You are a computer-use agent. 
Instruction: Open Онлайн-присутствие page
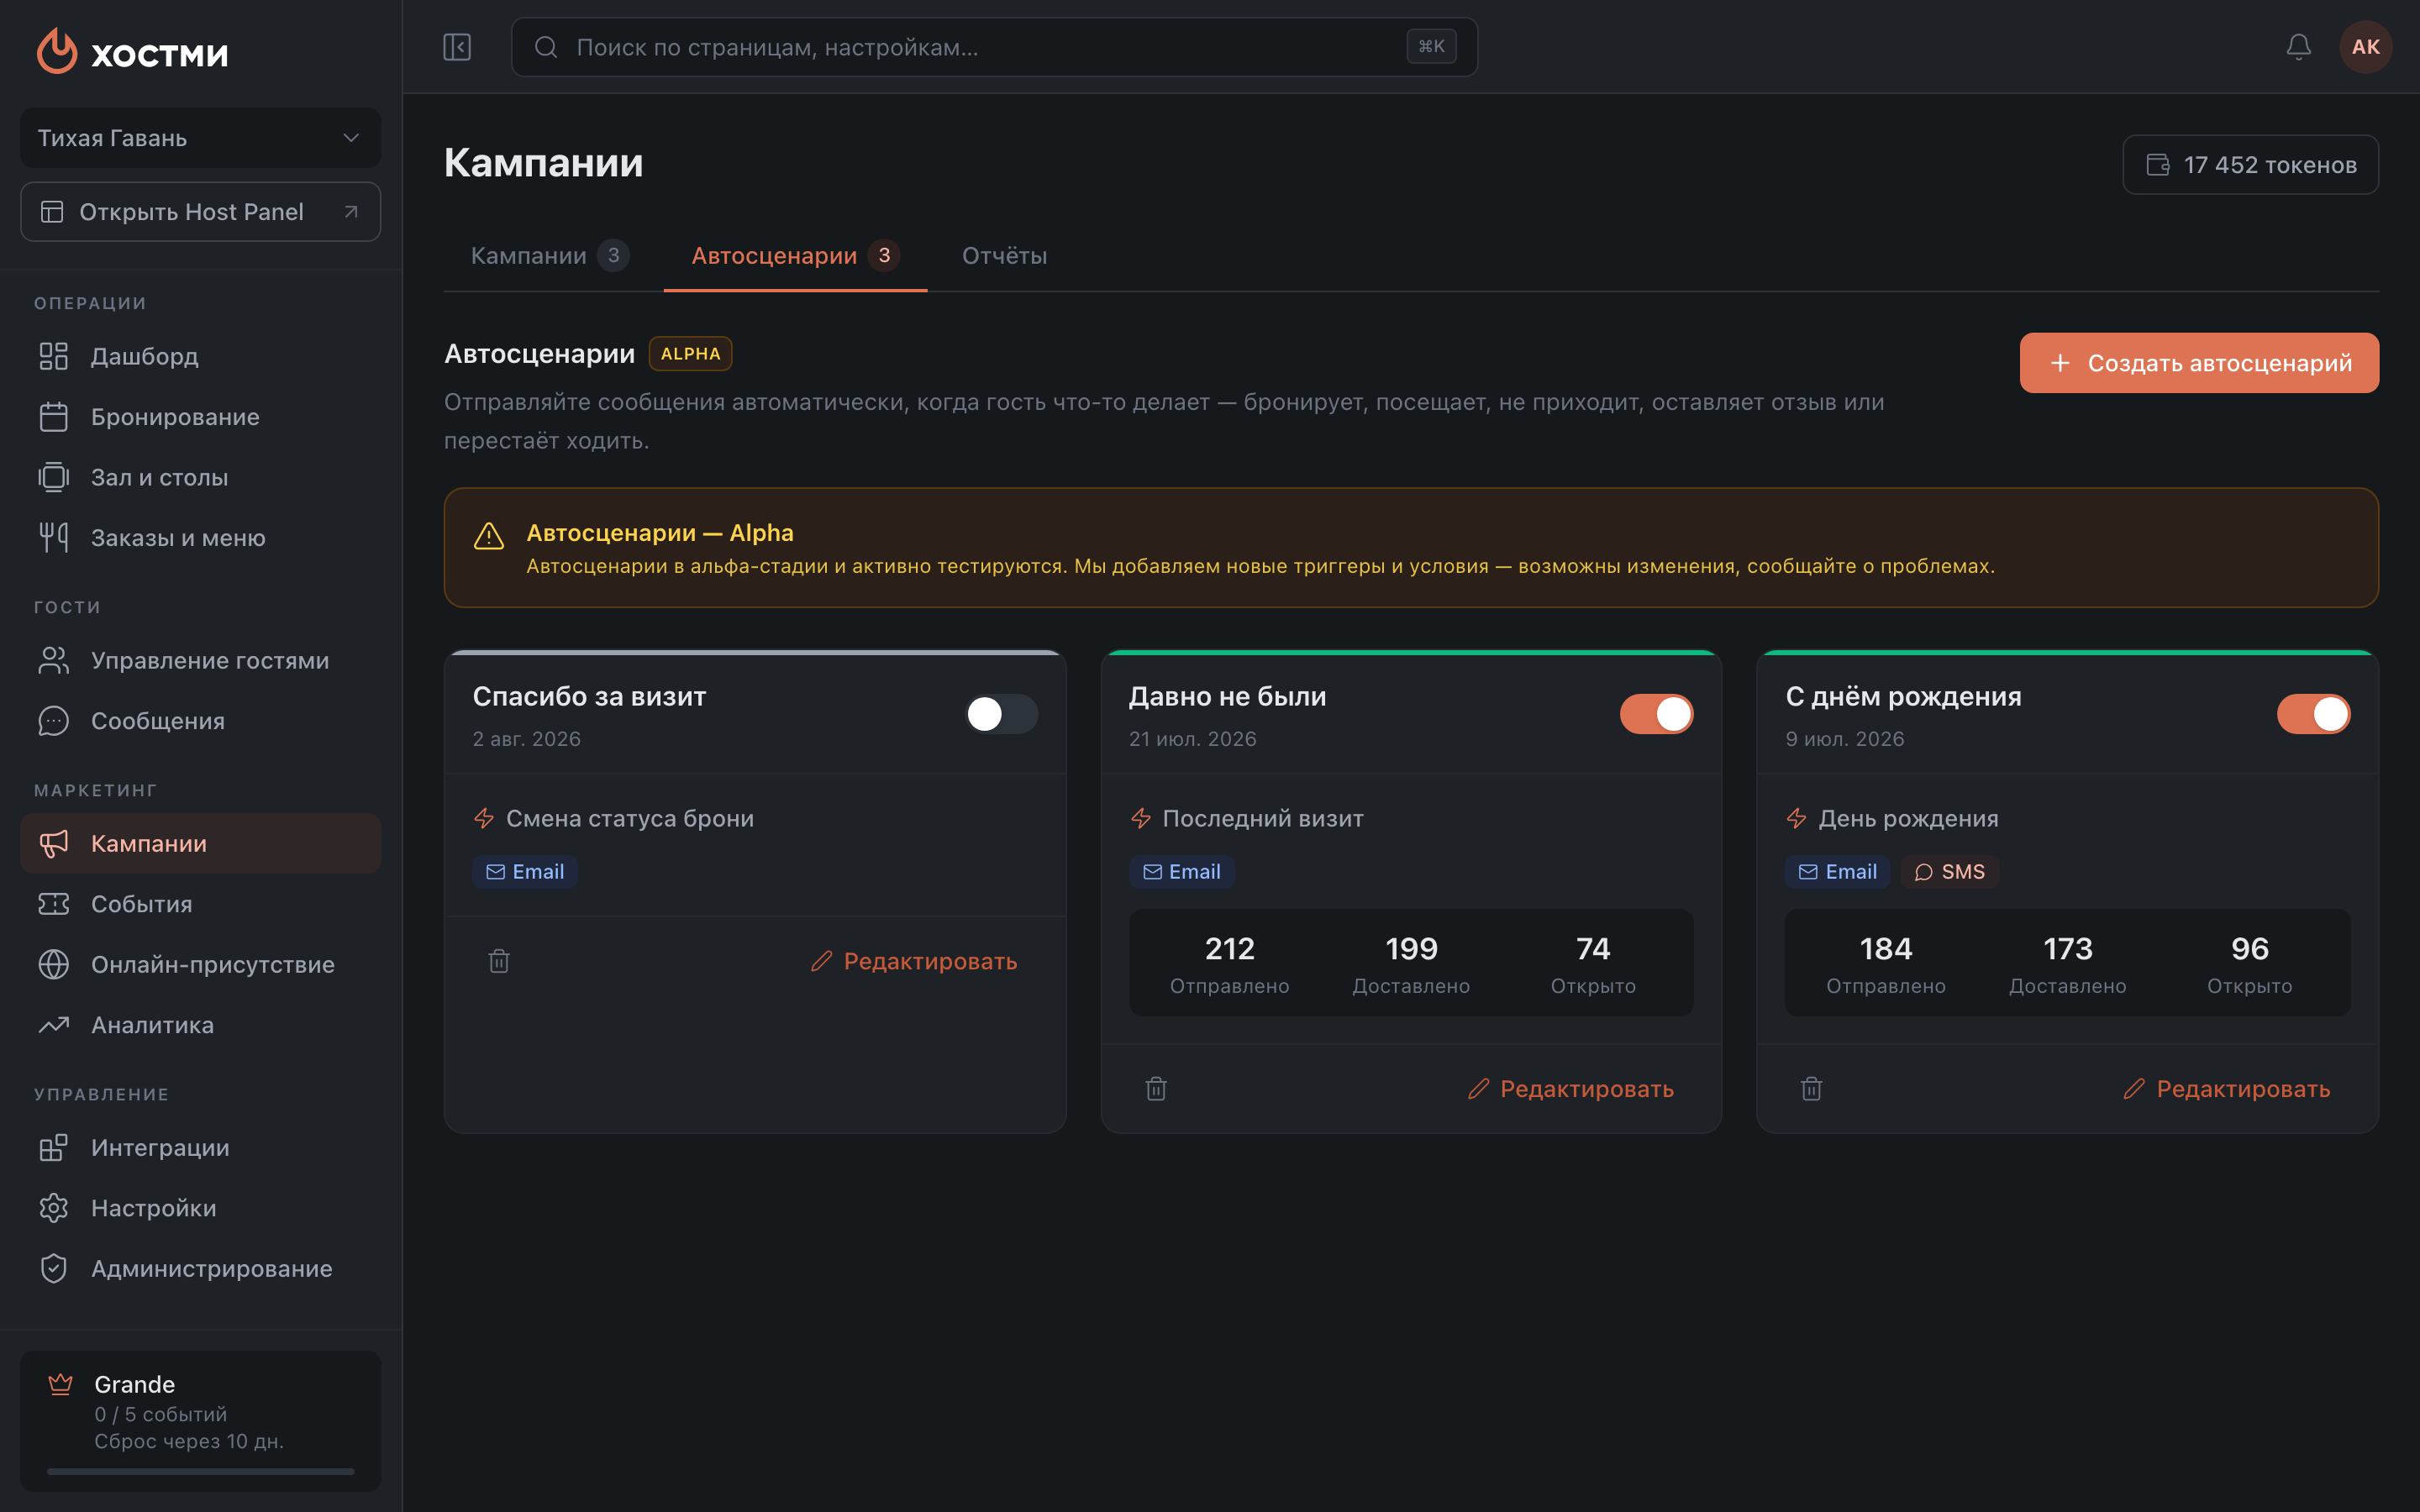click(x=200, y=964)
